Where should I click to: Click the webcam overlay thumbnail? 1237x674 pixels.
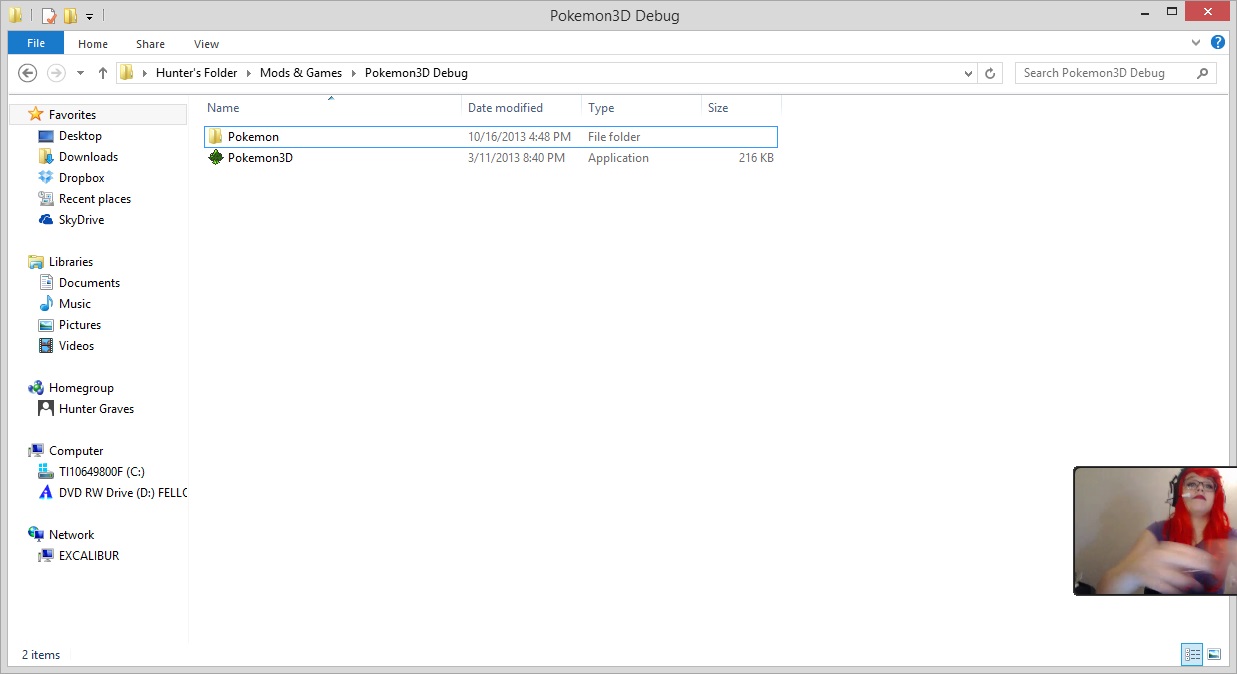[1155, 531]
